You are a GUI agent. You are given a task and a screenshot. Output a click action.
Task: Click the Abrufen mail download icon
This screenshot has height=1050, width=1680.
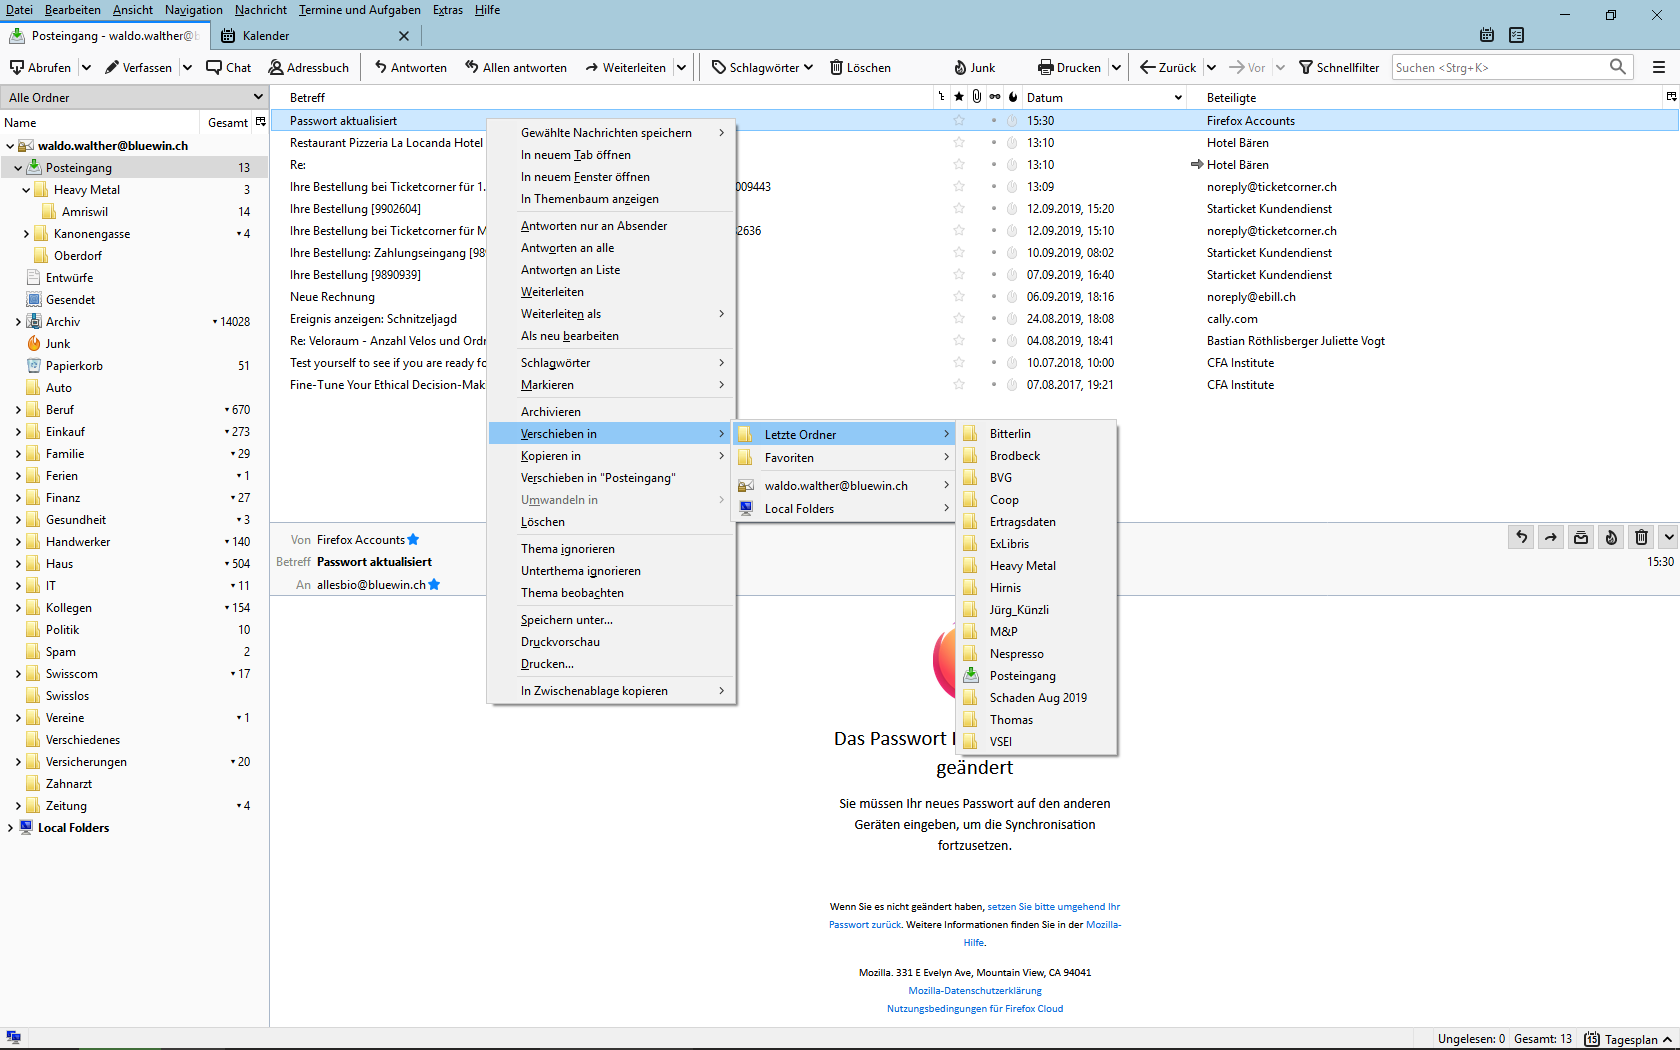pyautogui.click(x=17, y=67)
